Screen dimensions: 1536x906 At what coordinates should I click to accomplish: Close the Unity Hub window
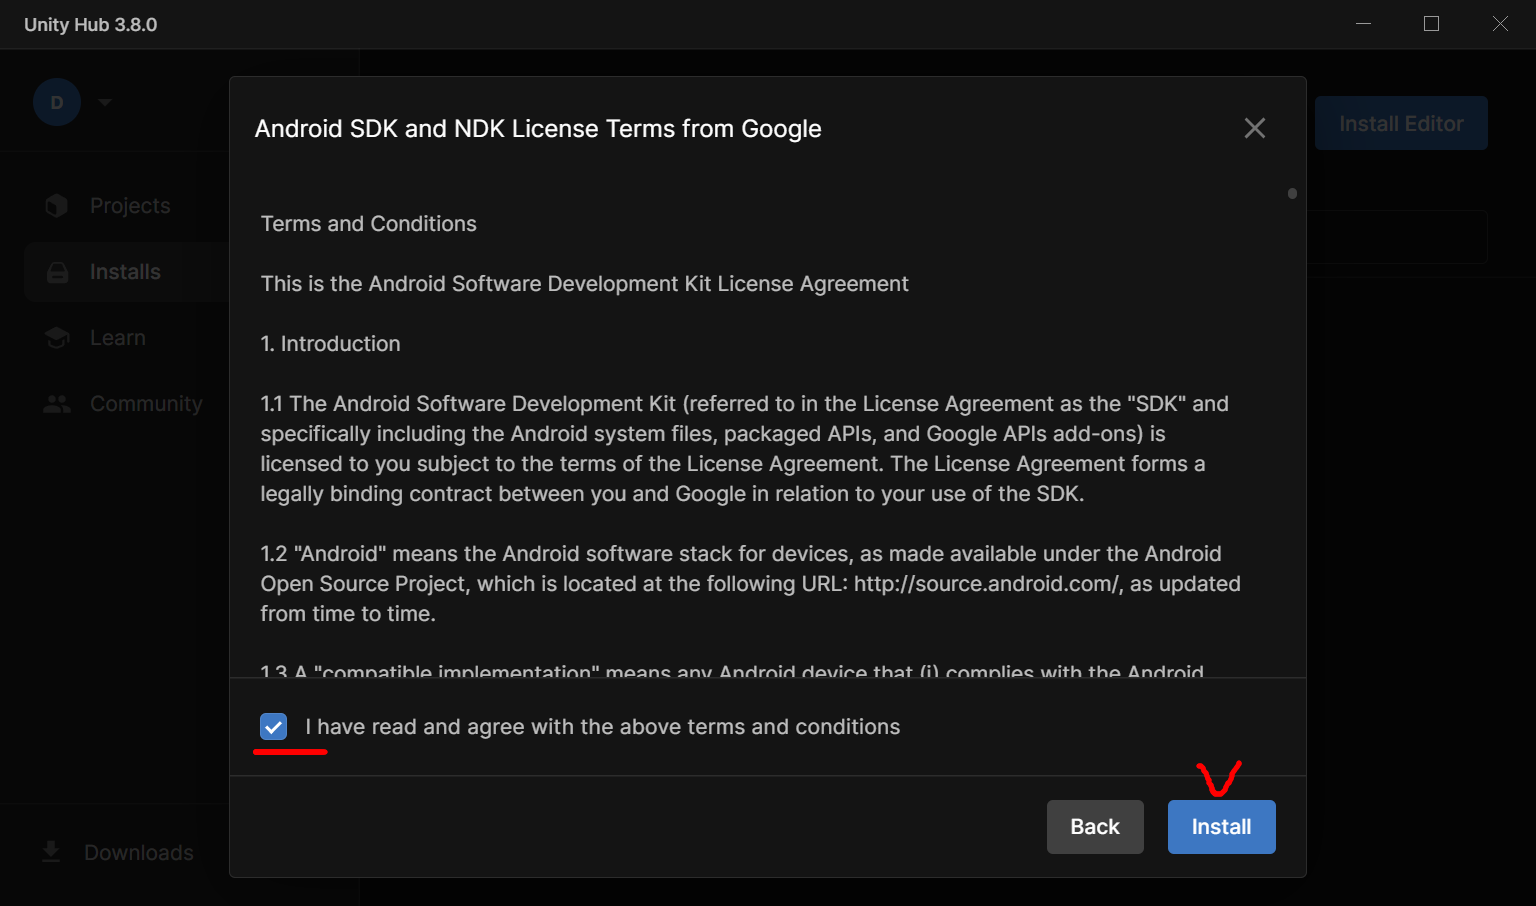click(x=1500, y=24)
